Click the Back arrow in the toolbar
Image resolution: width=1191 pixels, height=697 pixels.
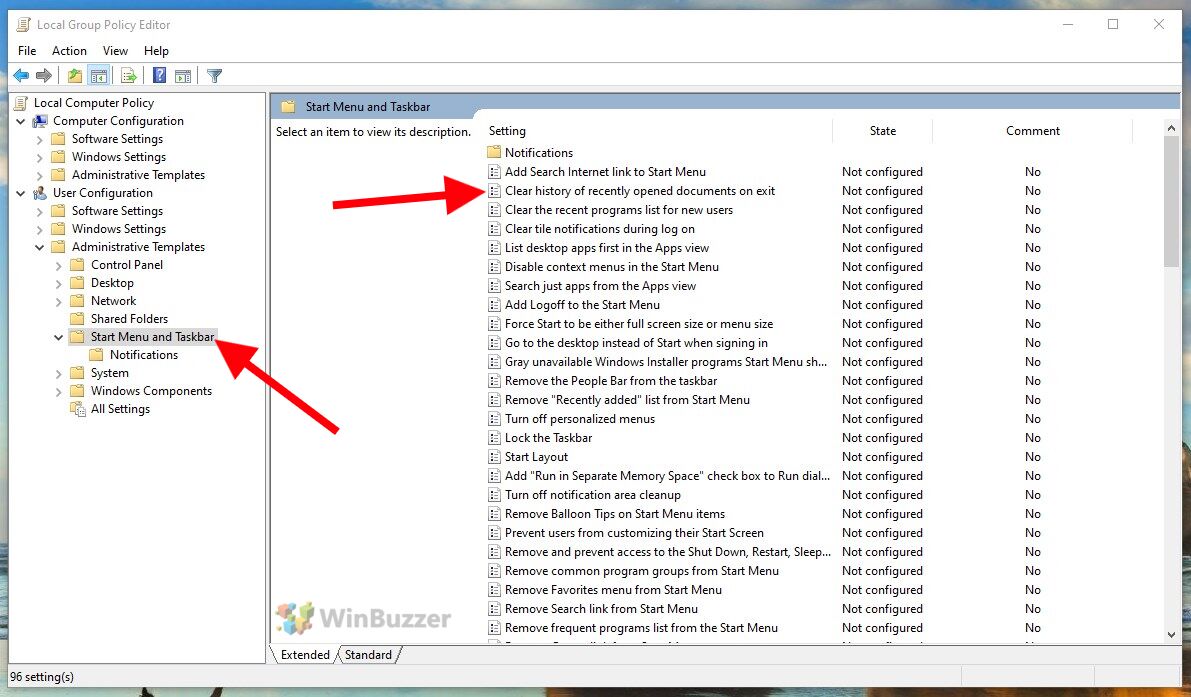(x=21, y=76)
